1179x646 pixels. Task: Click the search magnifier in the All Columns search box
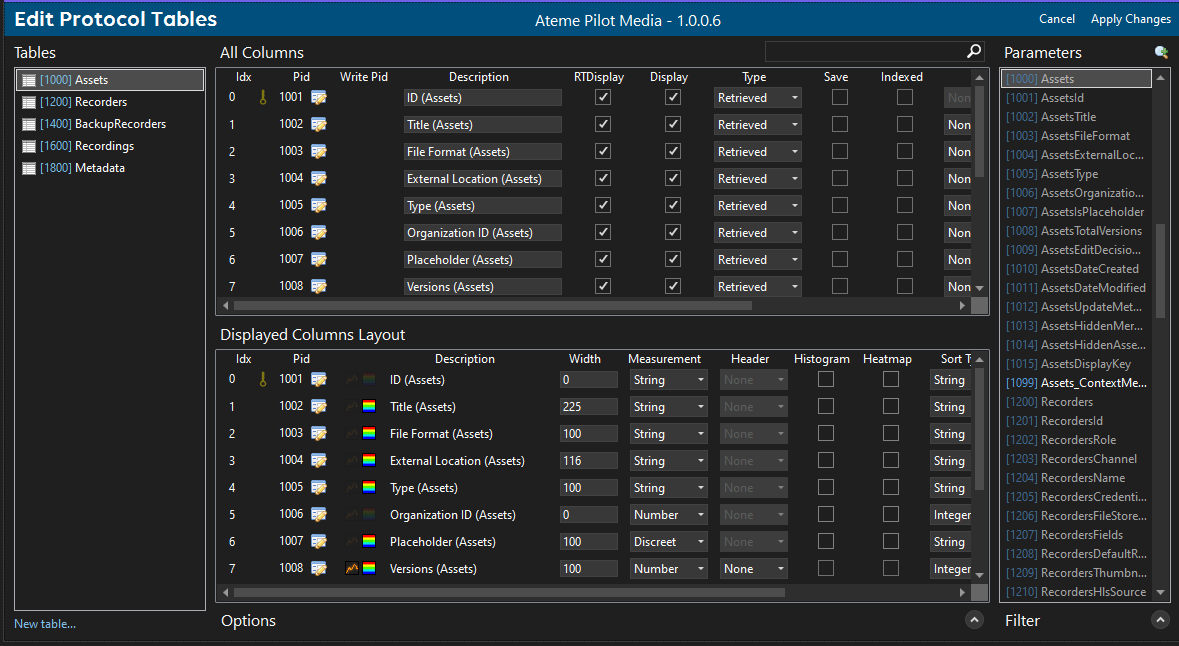974,50
